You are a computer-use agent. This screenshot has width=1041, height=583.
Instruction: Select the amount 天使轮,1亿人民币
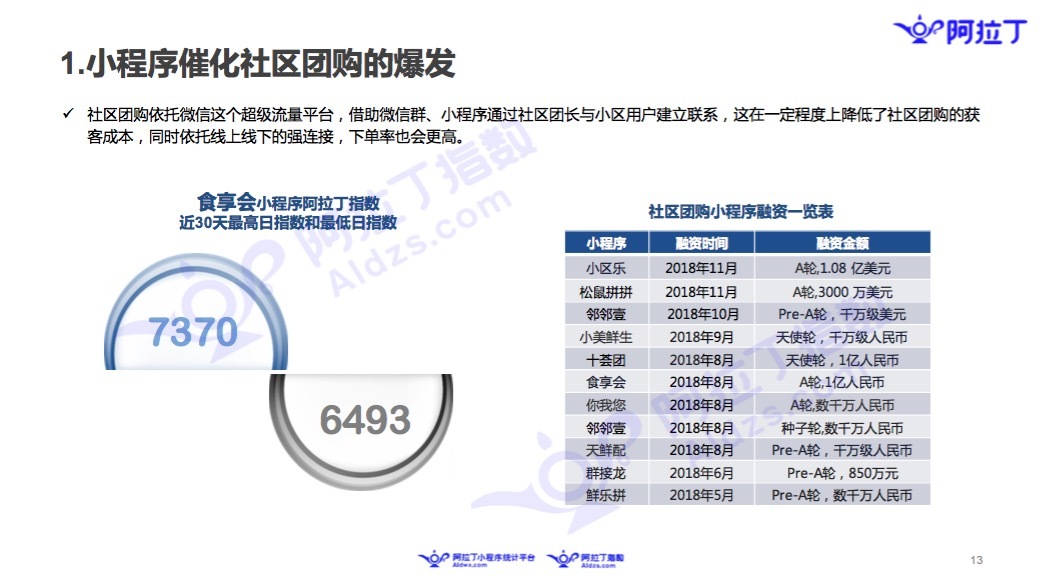coord(842,360)
